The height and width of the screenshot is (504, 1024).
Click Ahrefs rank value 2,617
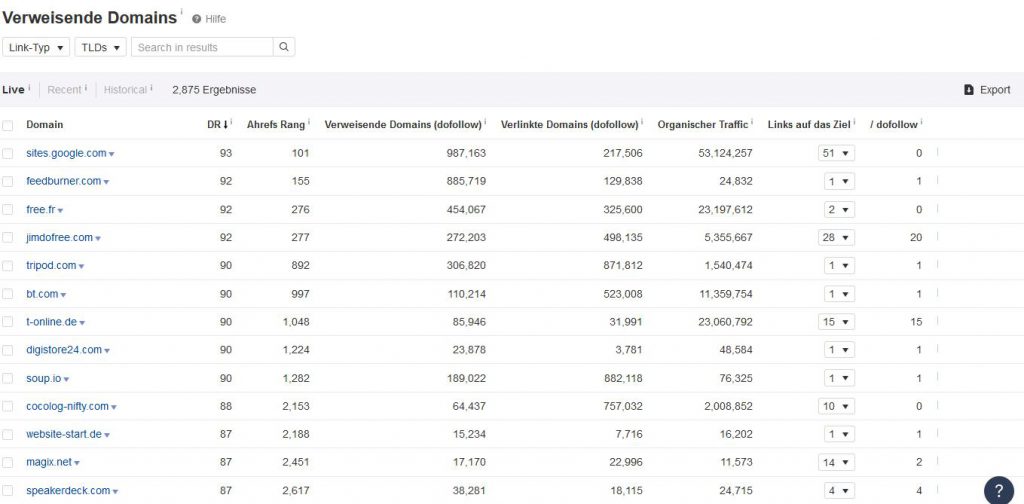pos(296,490)
